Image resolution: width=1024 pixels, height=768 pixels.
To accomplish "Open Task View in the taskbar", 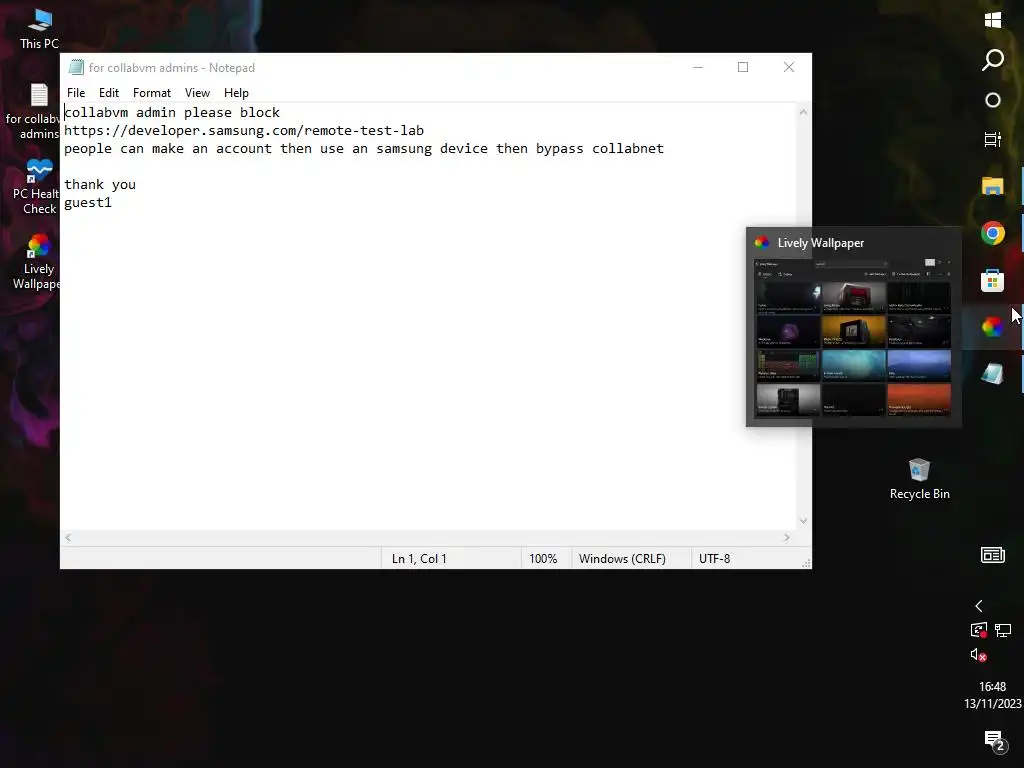I will [x=993, y=139].
